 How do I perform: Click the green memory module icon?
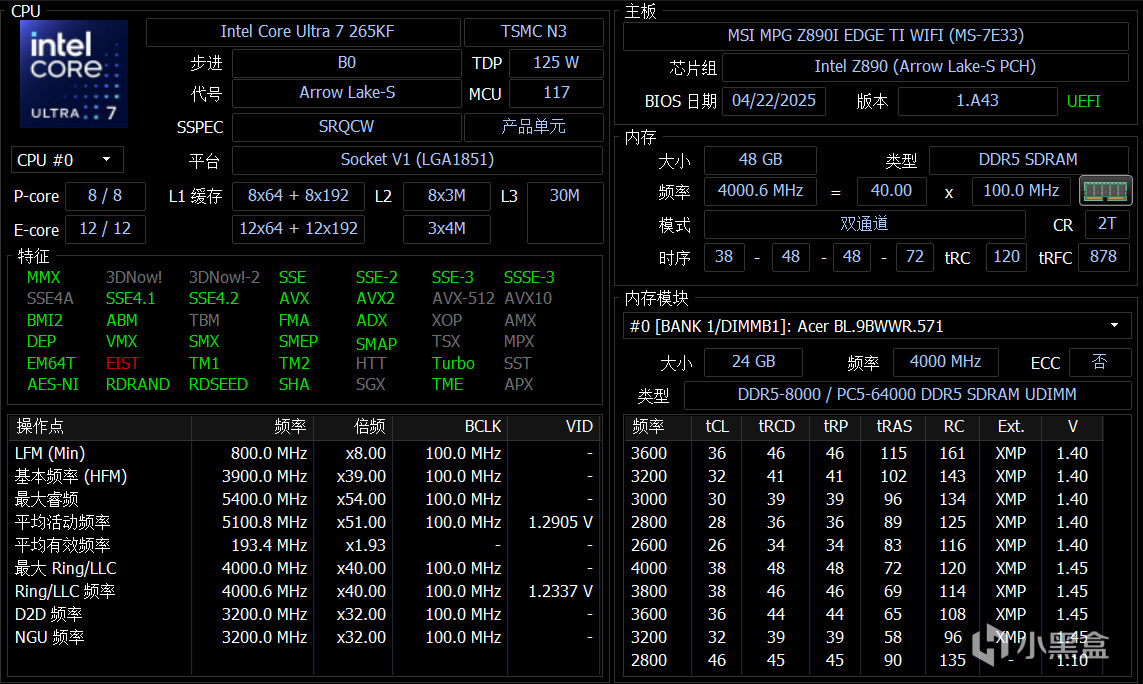[1105, 191]
